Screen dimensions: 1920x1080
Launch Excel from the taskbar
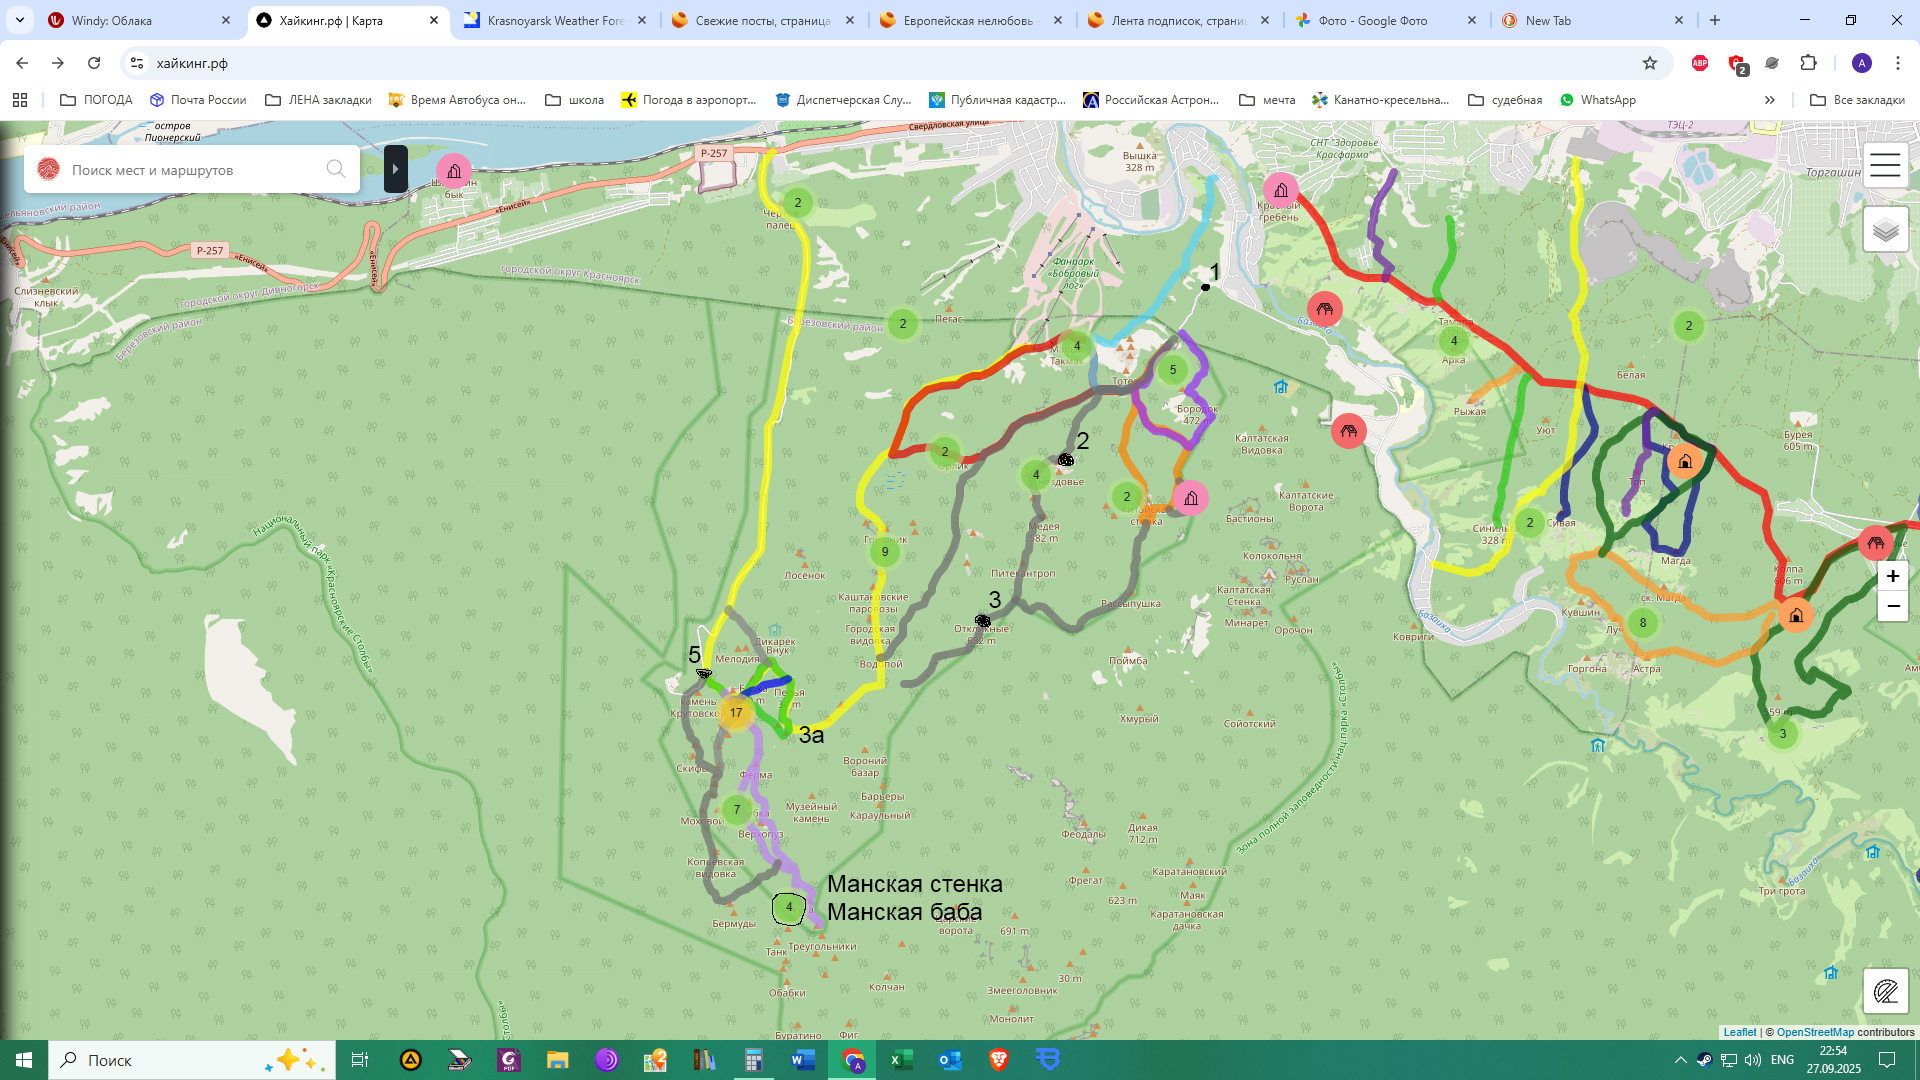tap(901, 1060)
